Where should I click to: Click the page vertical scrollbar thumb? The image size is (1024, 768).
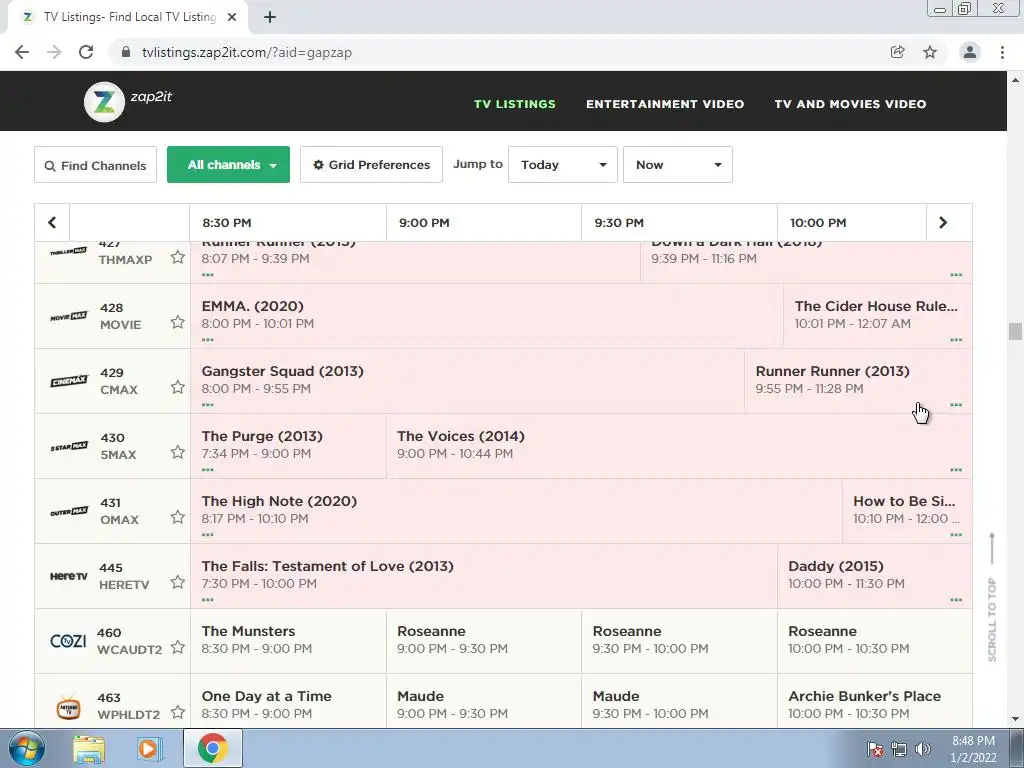(x=1015, y=331)
